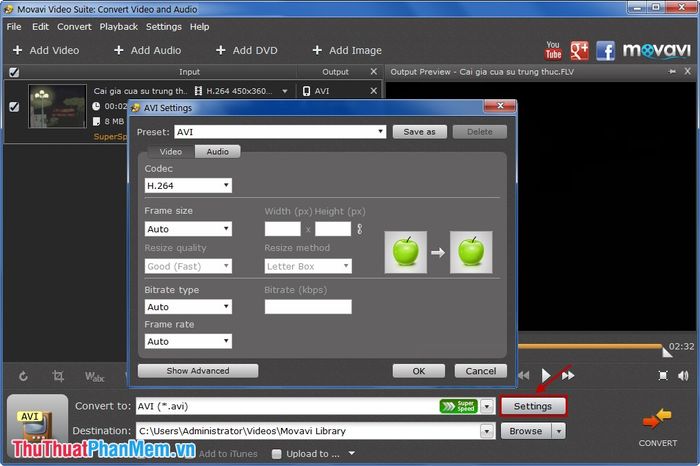Close the Input/Output list header
This screenshot has height=466, width=700.
(374, 71)
